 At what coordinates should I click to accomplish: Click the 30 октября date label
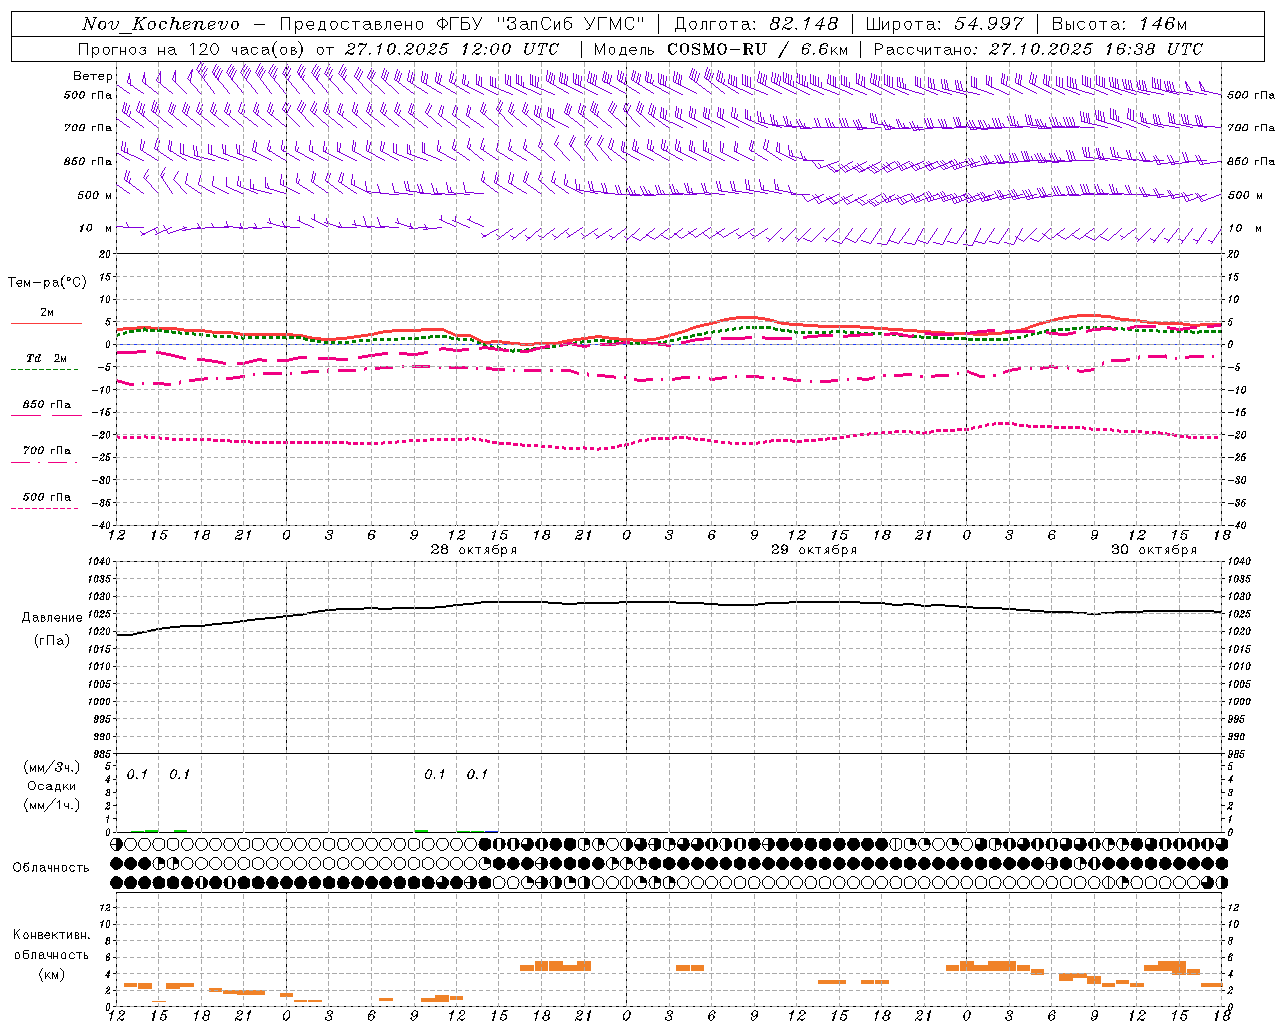point(1154,550)
